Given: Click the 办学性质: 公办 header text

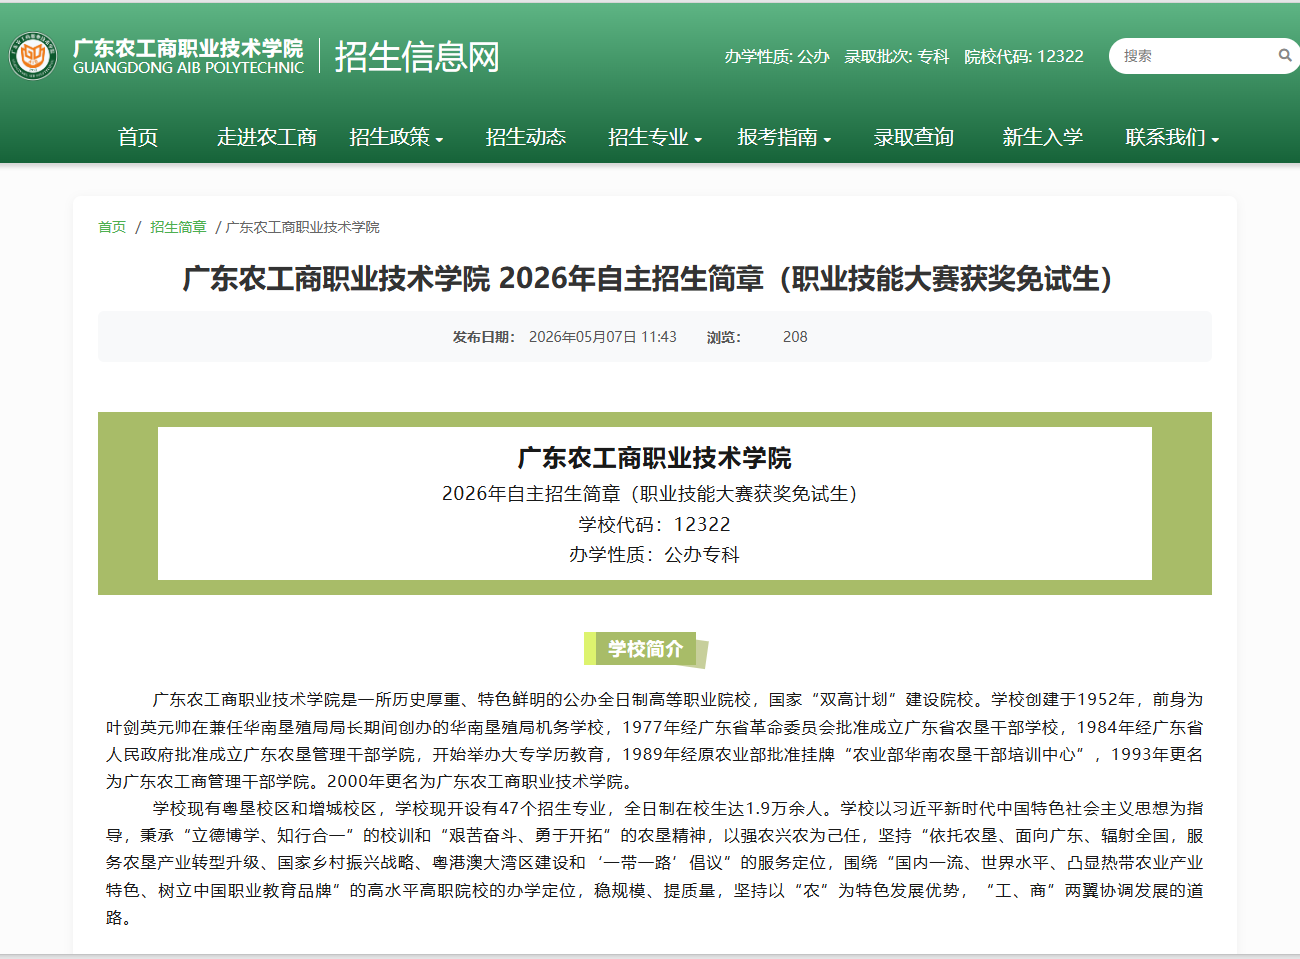Looking at the screenshot, I should (x=777, y=56).
